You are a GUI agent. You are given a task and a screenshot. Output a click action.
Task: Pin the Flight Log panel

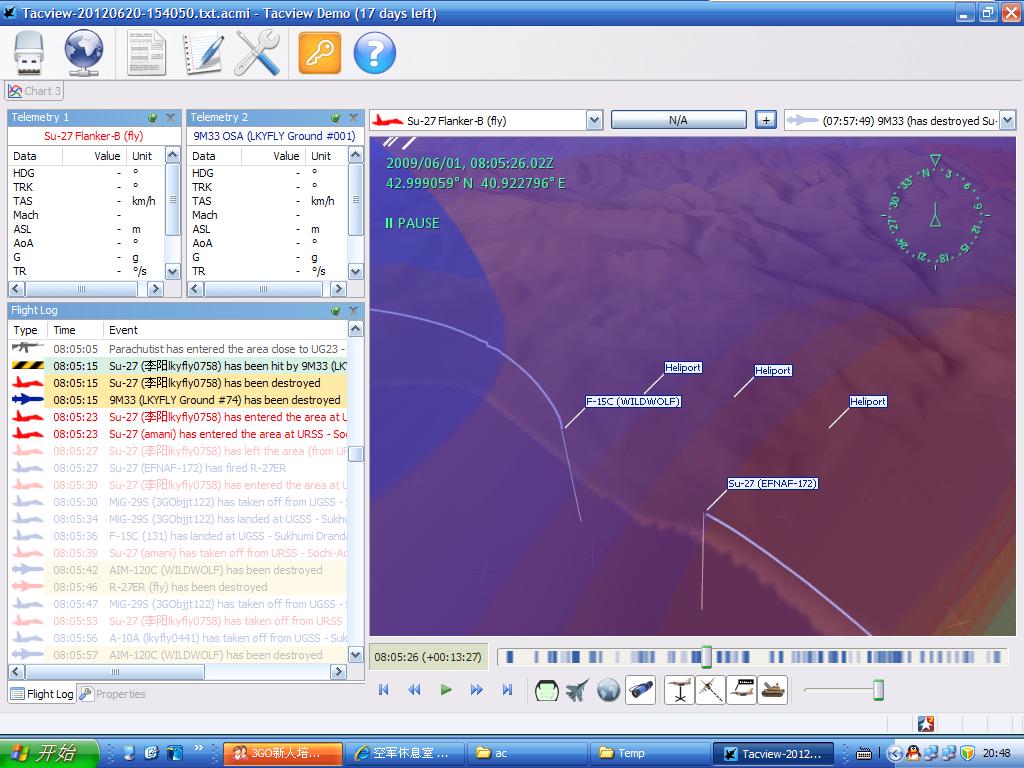click(x=336, y=311)
